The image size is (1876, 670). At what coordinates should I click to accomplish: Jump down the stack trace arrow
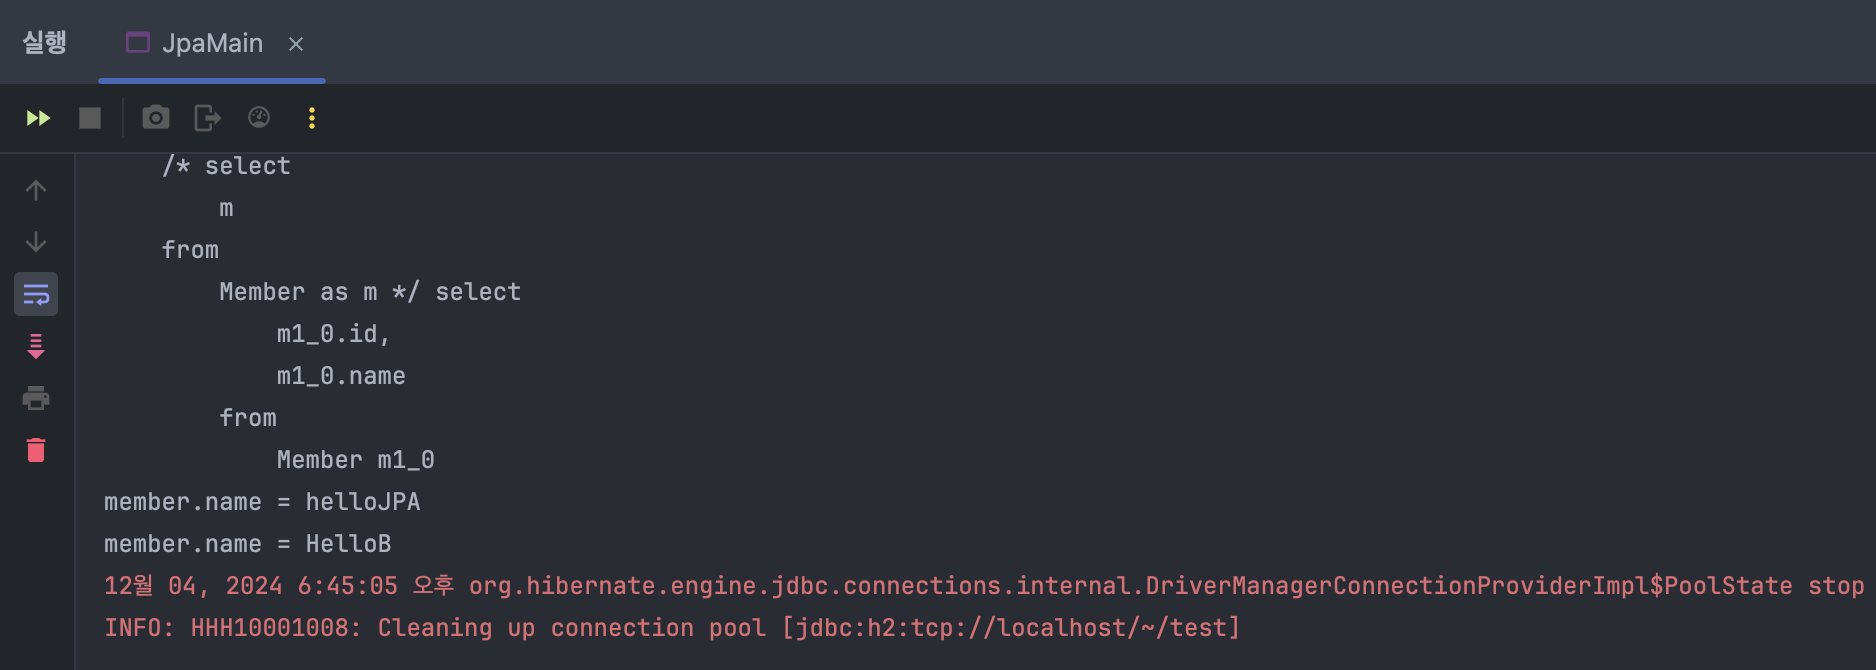coord(36,242)
